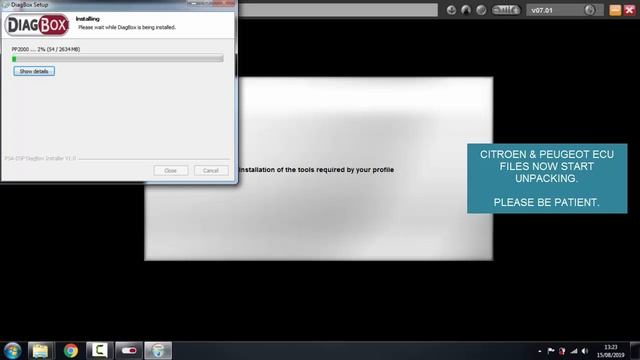Click the taskbar clock showing 13:23
The image size is (640, 360).
tap(611, 351)
